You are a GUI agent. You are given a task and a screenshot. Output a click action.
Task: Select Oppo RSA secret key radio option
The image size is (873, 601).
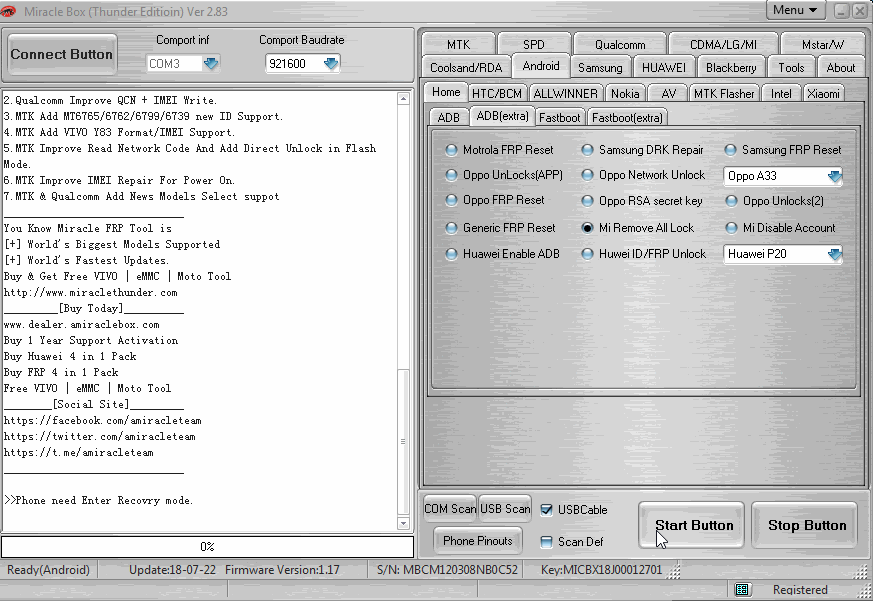tap(587, 201)
